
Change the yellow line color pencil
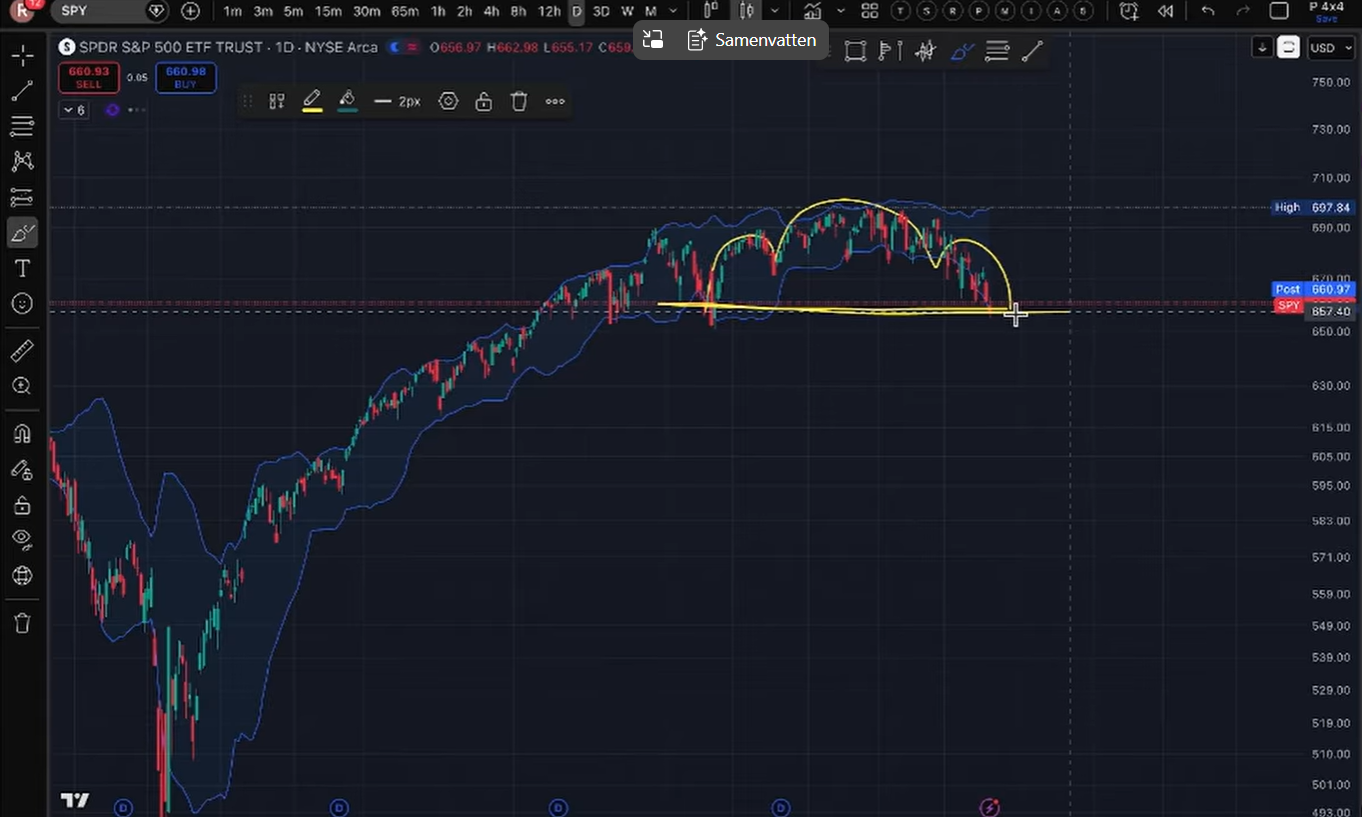[312, 101]
